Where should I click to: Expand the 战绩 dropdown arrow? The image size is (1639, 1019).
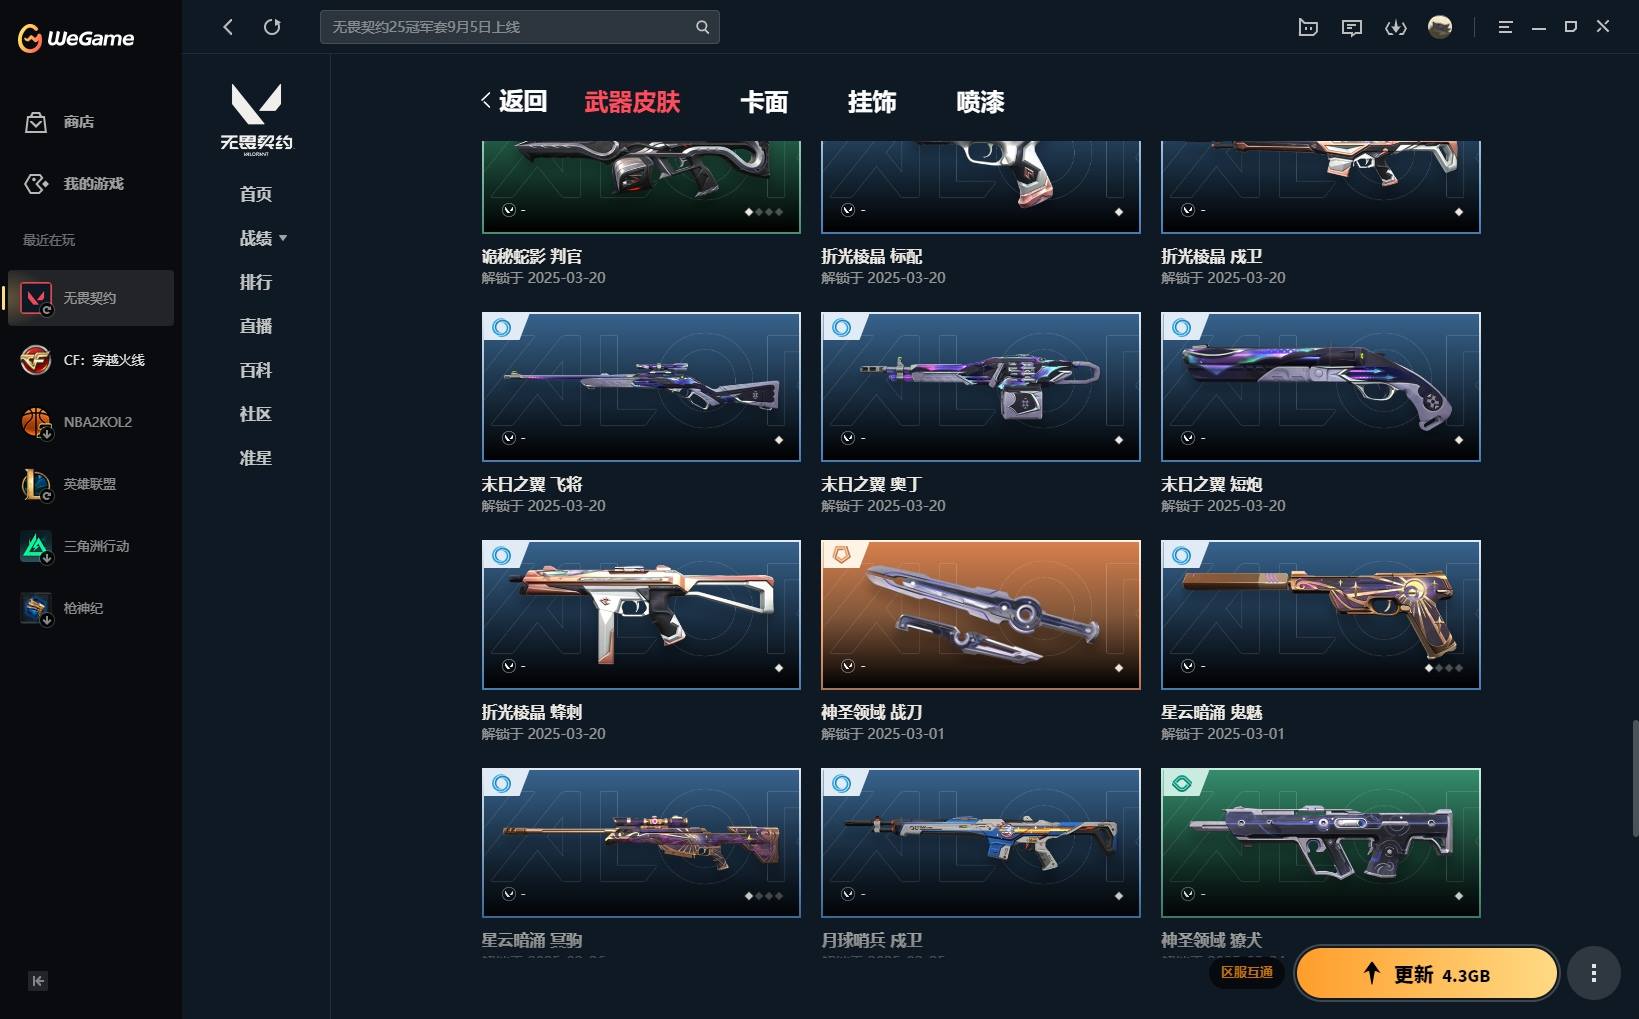[x=283, y=238]
